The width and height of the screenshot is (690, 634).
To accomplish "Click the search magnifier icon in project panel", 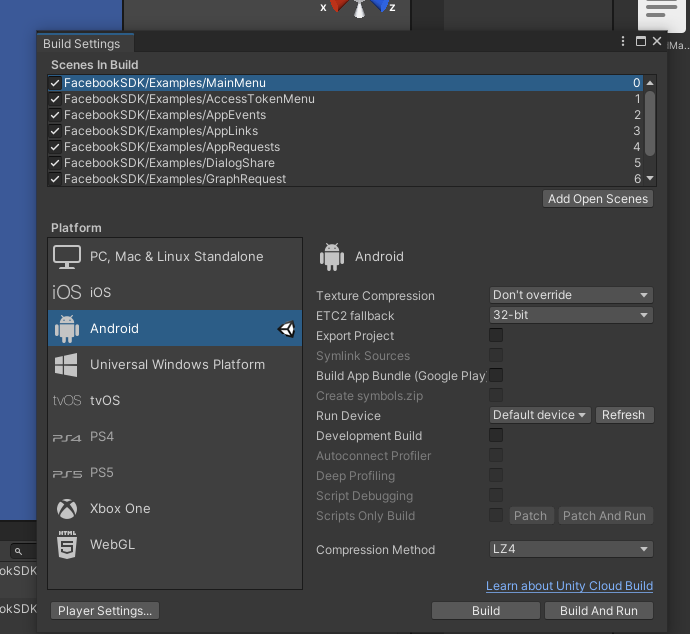I will (18, 551).
